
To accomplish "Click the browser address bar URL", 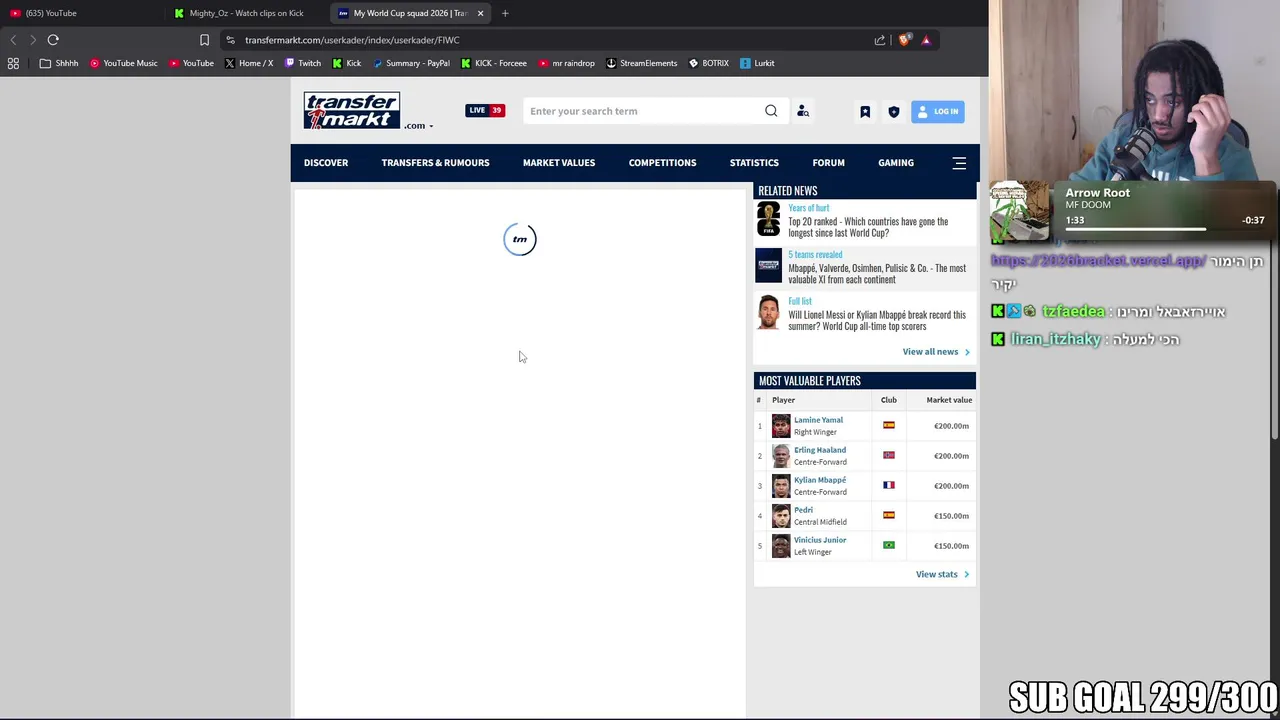I will (x=352, y=40).
